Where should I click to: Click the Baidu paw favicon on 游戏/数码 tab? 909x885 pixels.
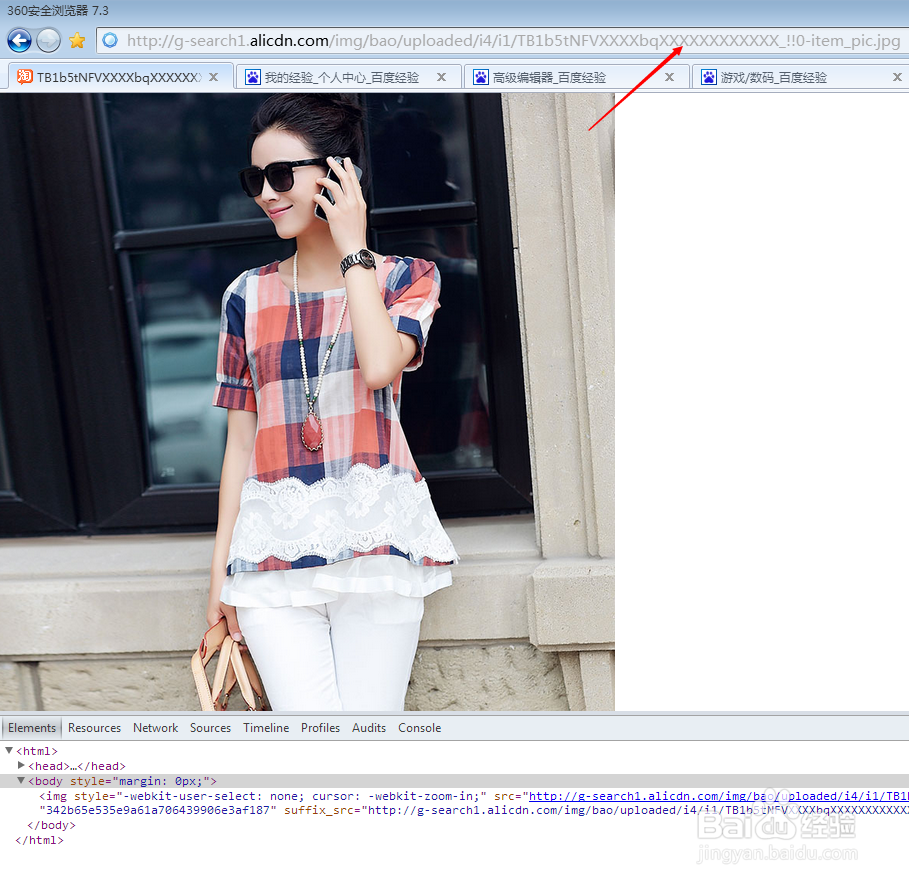708,77
